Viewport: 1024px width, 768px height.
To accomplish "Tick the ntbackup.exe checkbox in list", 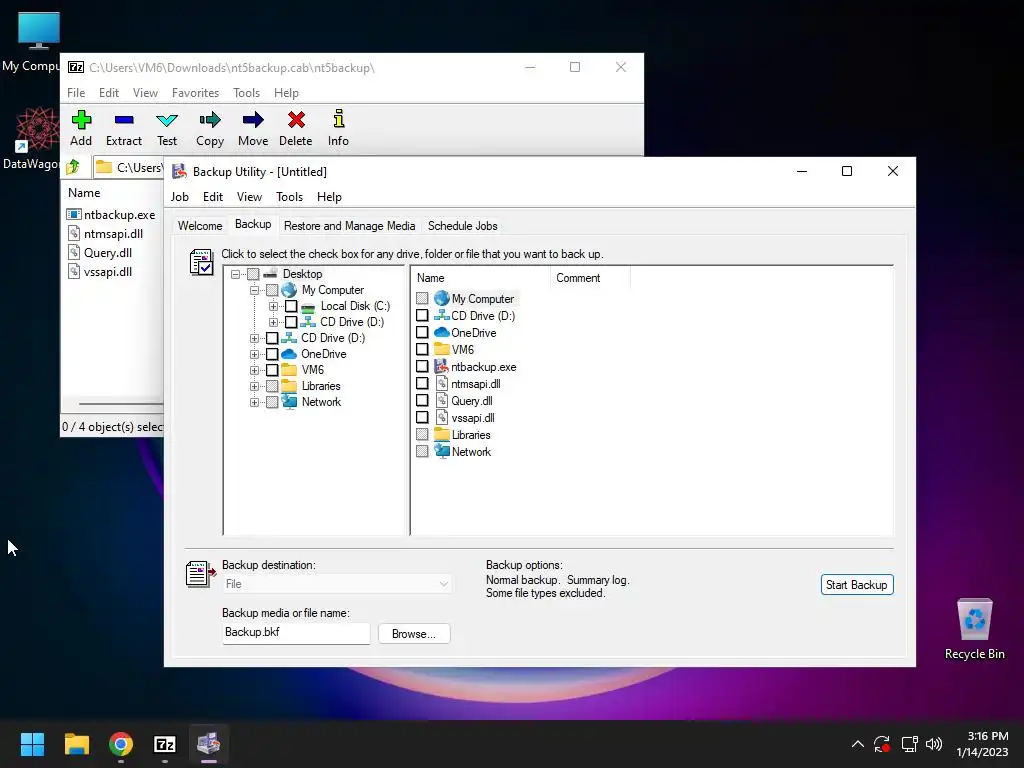I will [423, 366].
